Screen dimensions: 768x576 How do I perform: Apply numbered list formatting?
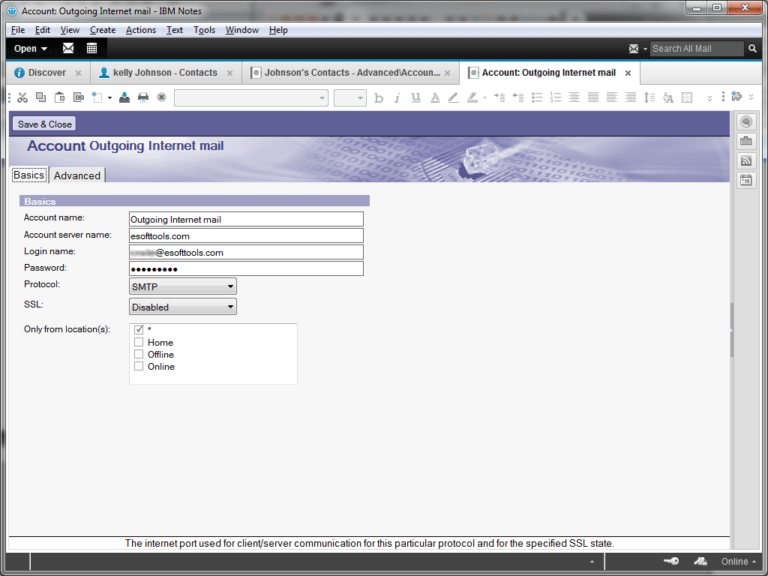[x=555, y=97]
